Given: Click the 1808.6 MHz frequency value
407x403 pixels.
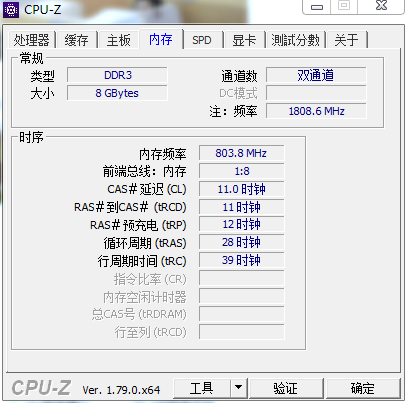Looking at the screenshot, I should (316, 111).
